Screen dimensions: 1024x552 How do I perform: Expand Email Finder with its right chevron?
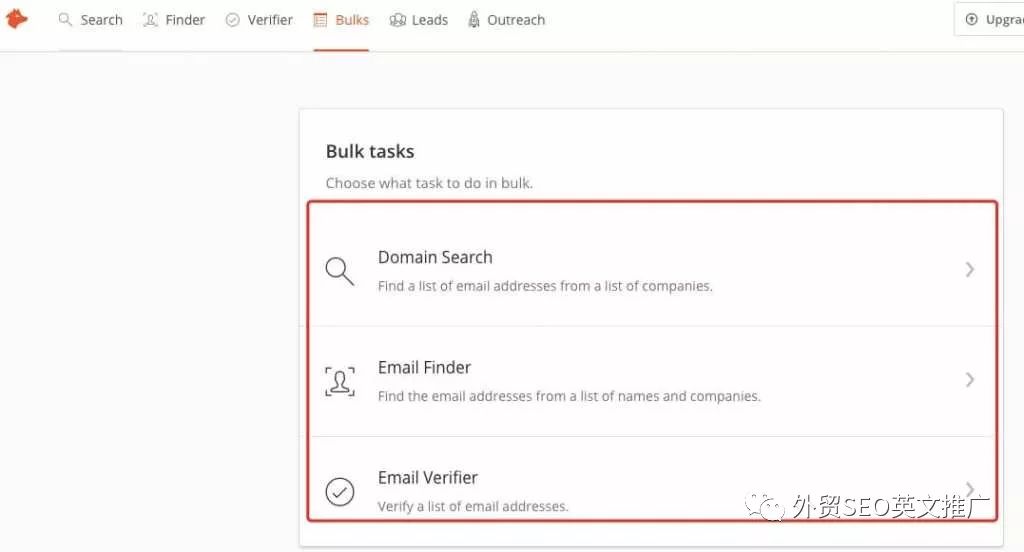970,380
